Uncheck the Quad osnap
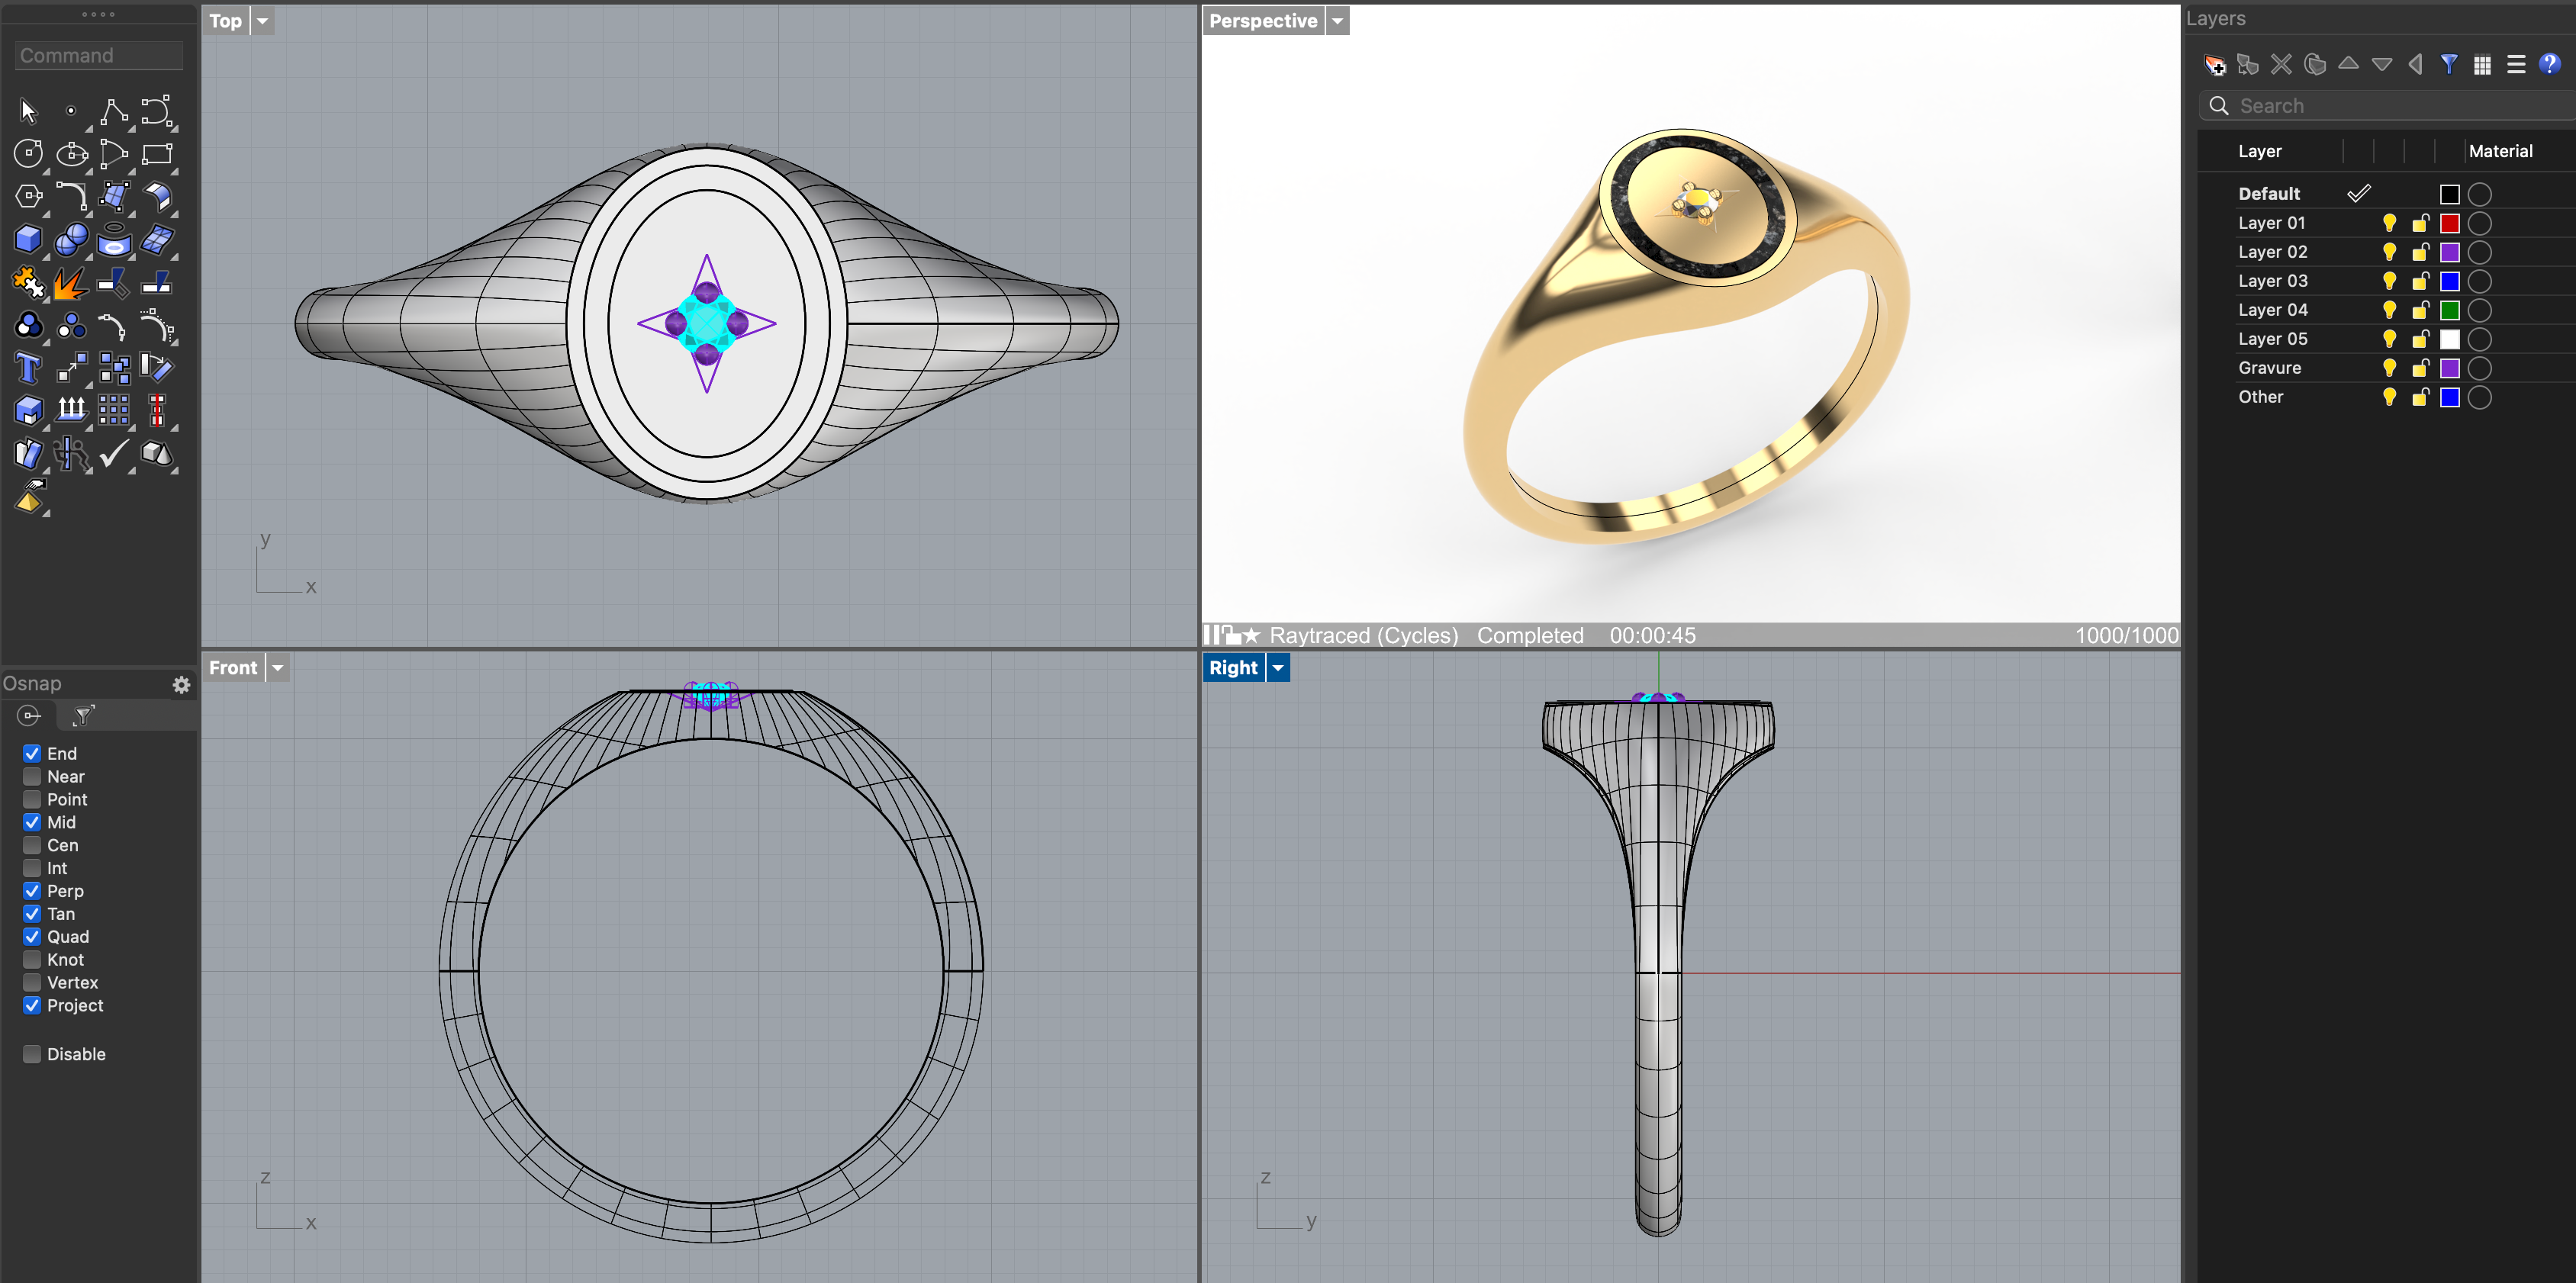Screen dimensions: 2576x1283 pyautogui.click(x=32, y=937)
